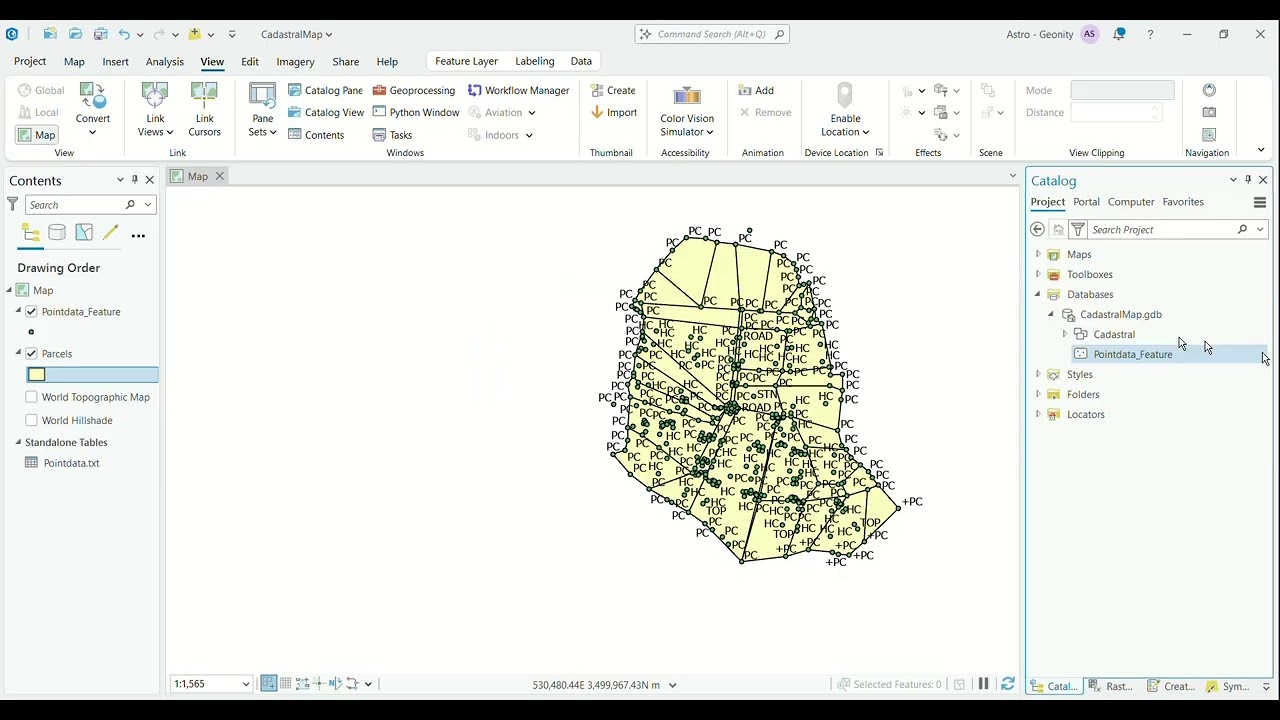Click the Pointdata_Feature point symbol
Image resolution: width=1280 pixels, height=720 pixels.
pyautogui.click(x=32, y=332)
